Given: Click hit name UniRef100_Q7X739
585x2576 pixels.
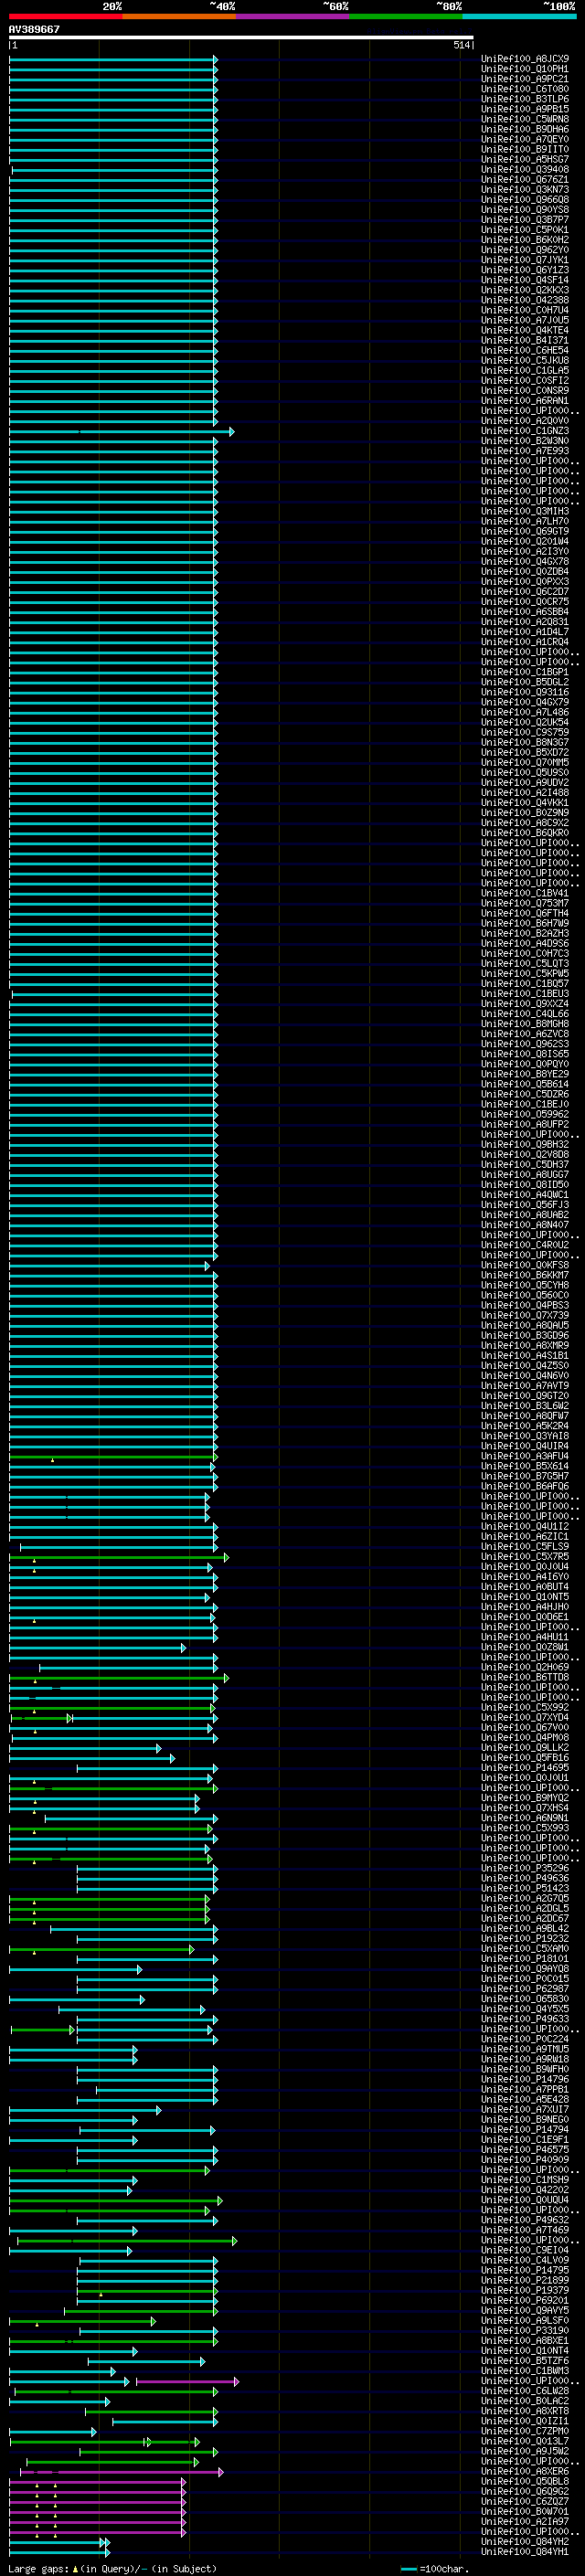Looking at the screenshot, I should (x=525, y=1315).
